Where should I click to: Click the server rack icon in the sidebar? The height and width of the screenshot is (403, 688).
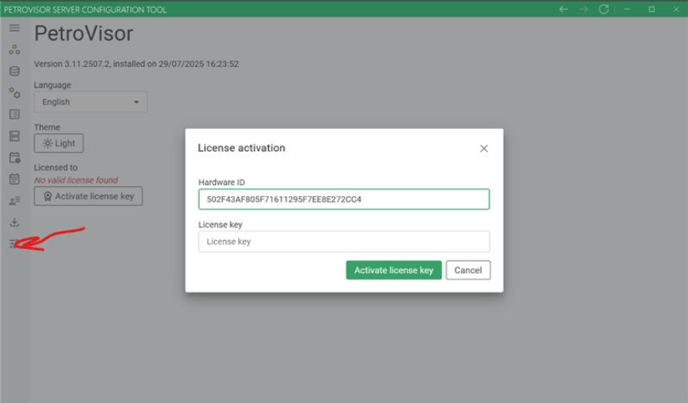coord(14,136)
